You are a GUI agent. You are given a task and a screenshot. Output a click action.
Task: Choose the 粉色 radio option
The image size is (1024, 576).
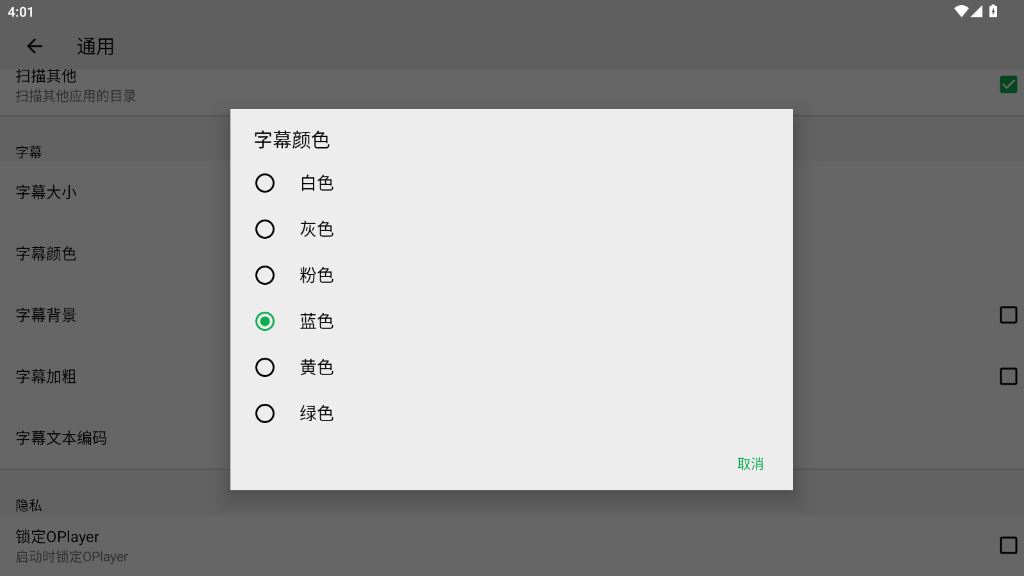point(265,275)
